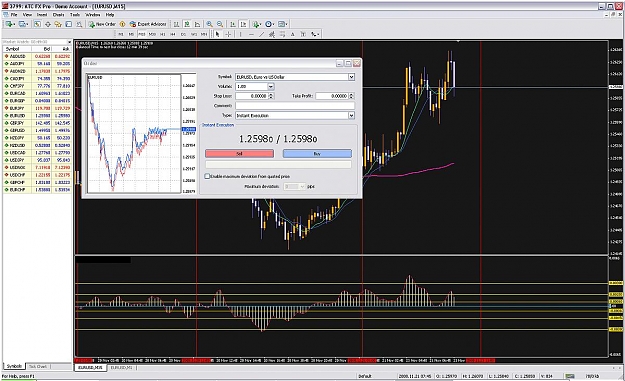Select the H4 timeframe button
This screenshot has width=625, height=381.
click(x=173, y=34)
